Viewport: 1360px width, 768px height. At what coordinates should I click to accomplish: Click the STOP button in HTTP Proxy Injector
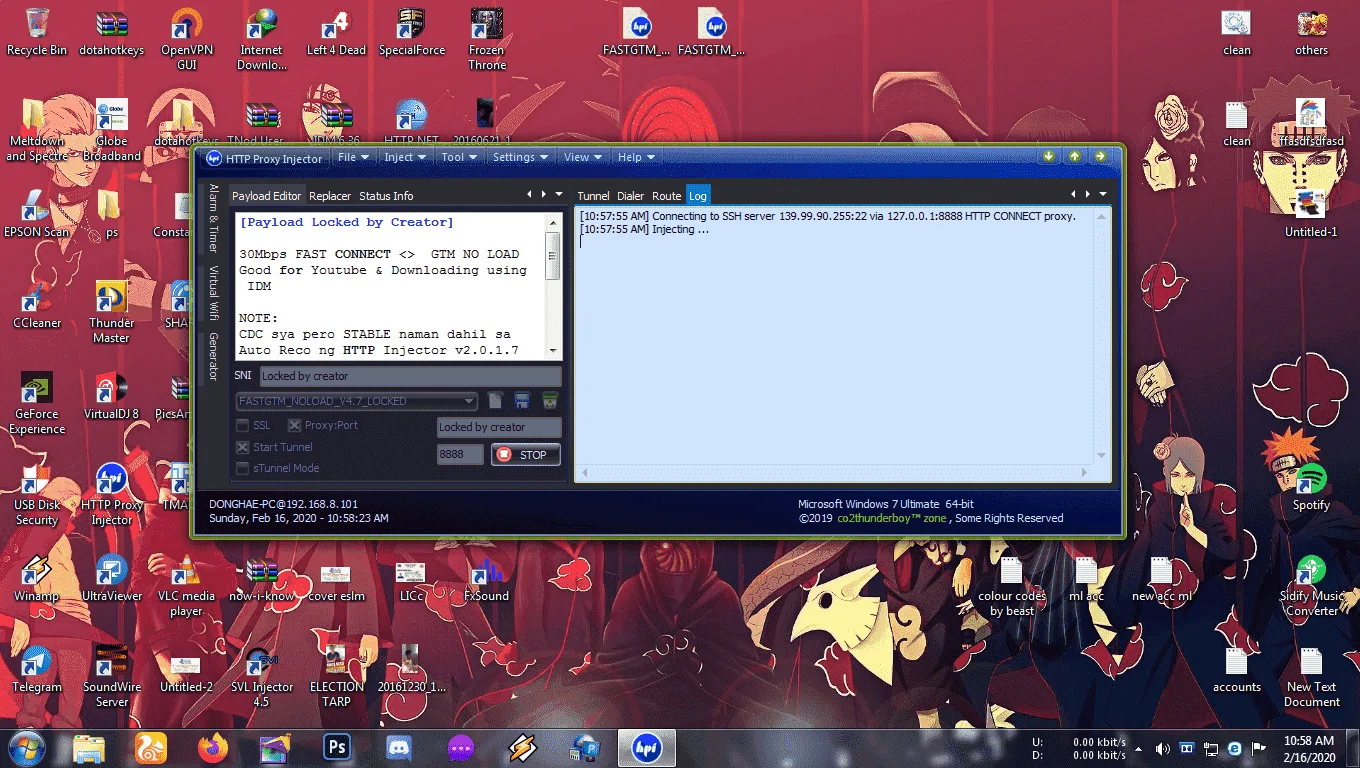pyautogui.click(x=526, y=455)
